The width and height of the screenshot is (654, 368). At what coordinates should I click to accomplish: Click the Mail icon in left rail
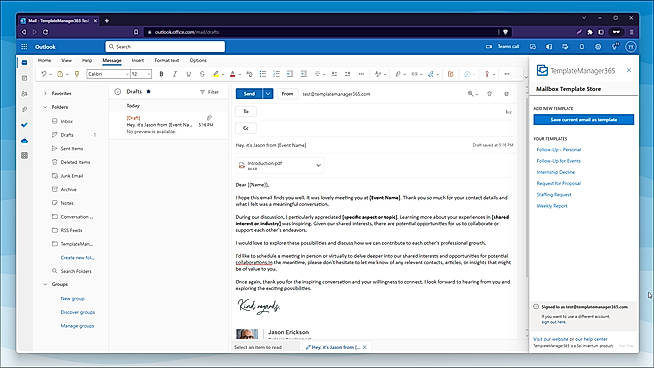click(25, 63)
